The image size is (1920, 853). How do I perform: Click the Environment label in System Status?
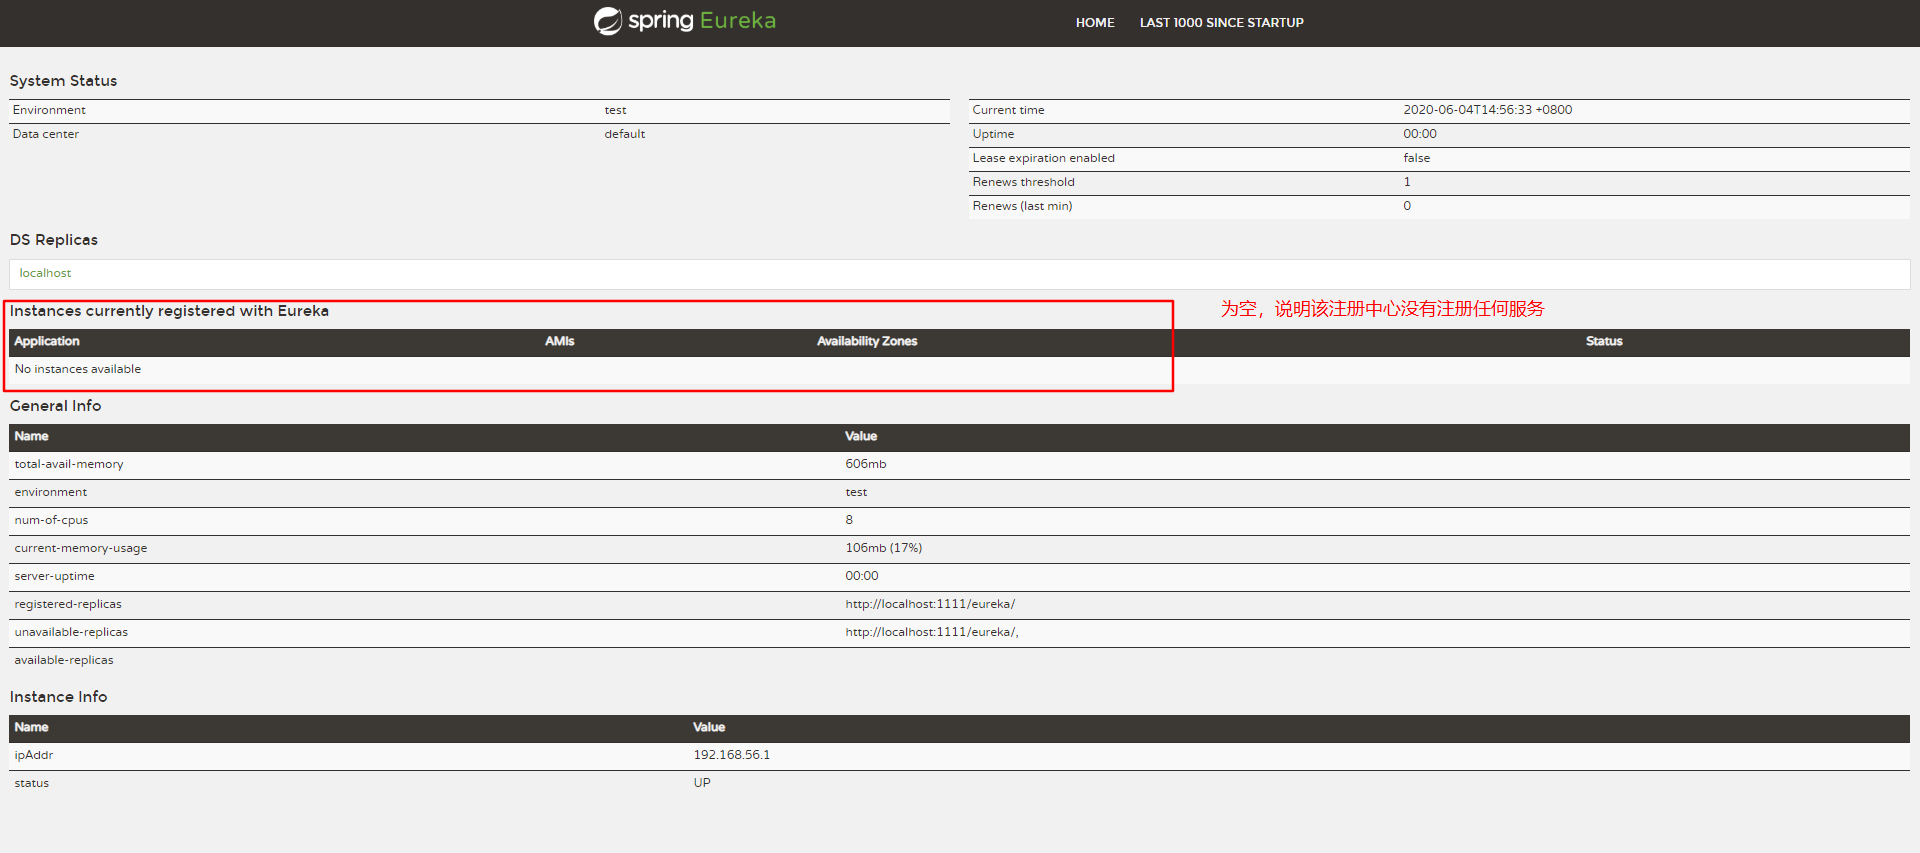(49, 110)
